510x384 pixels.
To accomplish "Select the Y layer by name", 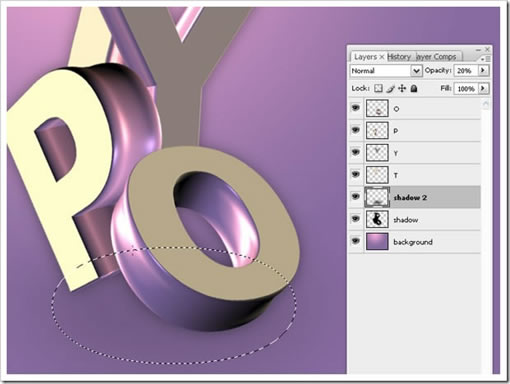I will [396, 153].
